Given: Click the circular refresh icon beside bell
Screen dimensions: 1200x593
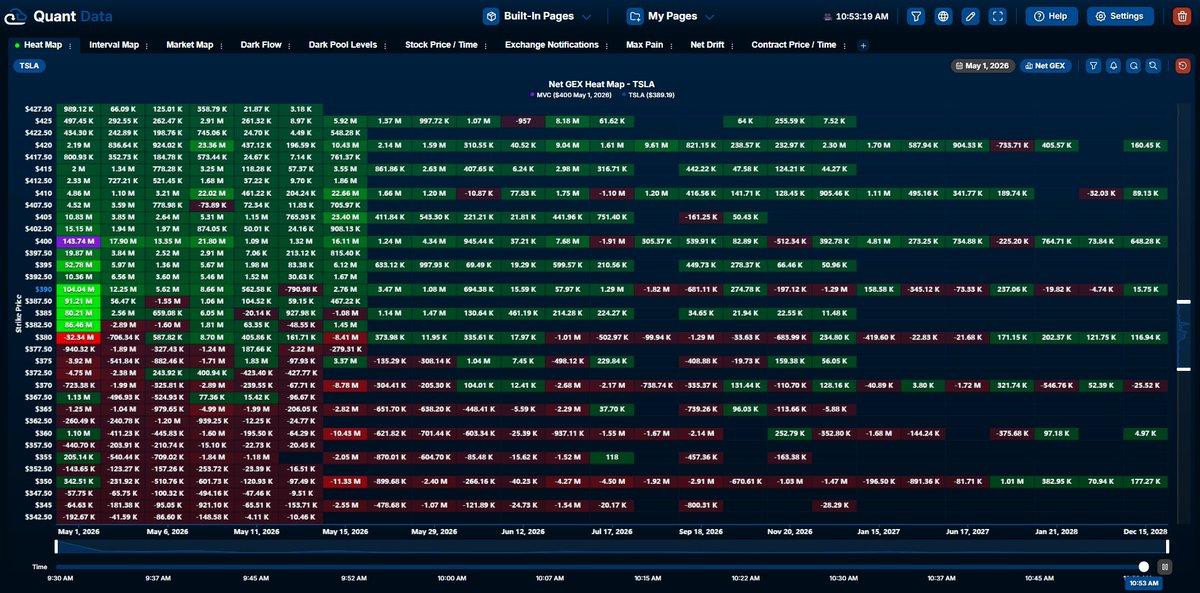Looking at the screenshot, I should 1133,65.
